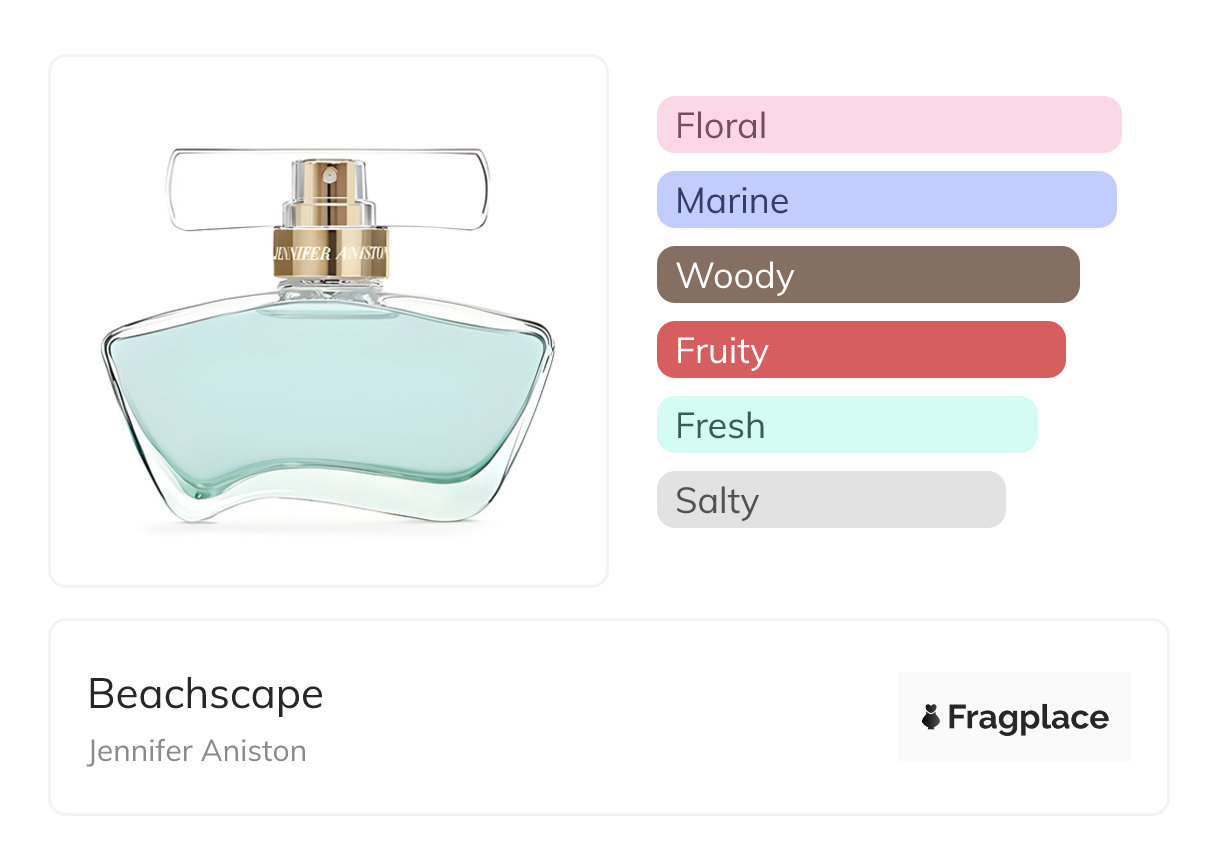The width and height of the screenshot is (1218, 864).
Task: Open the Jennifer Aniston brand link
Action: tap(197, 751)
